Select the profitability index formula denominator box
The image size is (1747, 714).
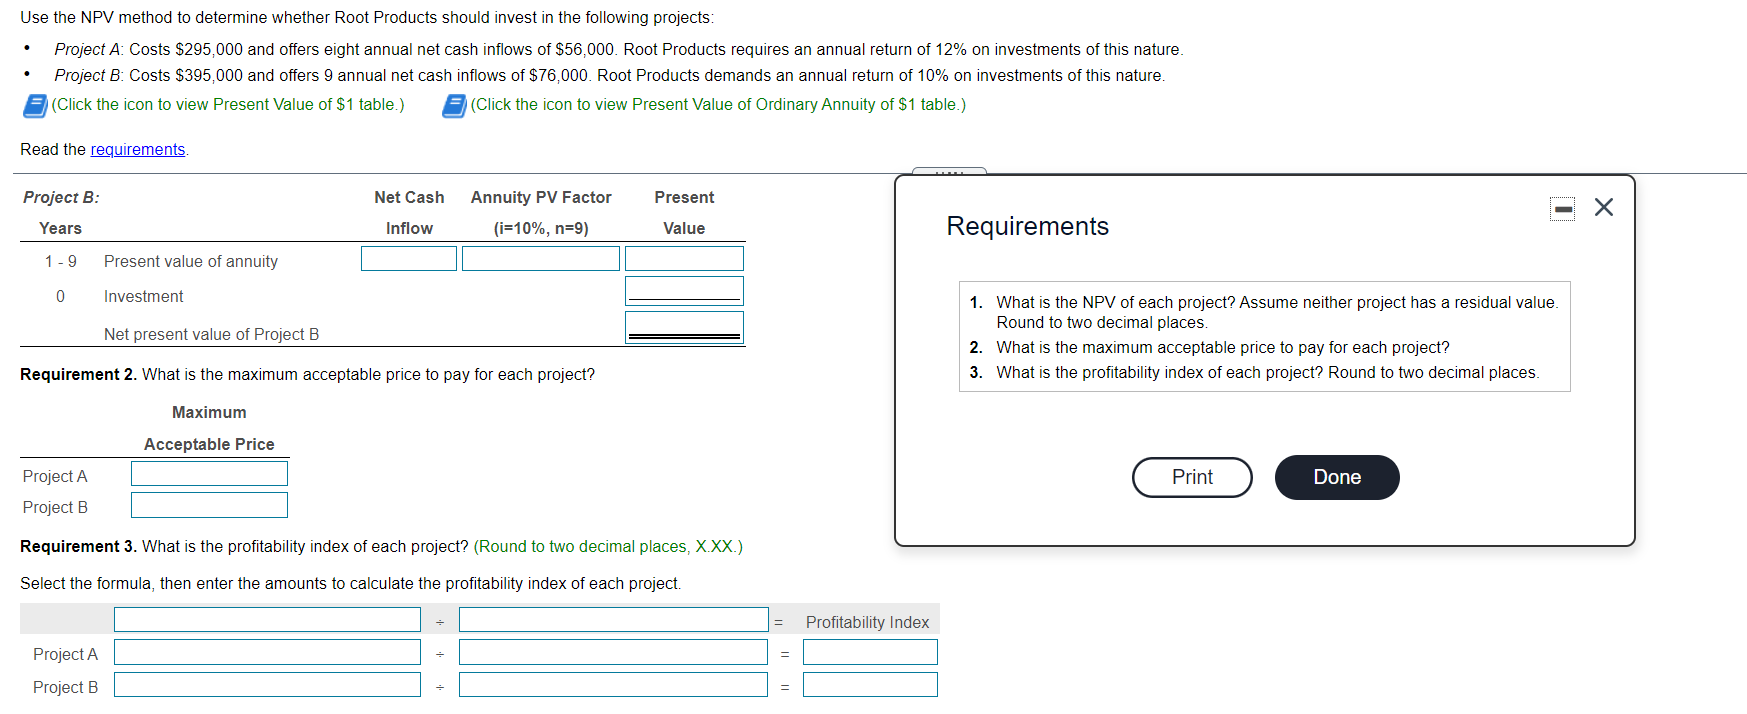click(x=612, y=619)
